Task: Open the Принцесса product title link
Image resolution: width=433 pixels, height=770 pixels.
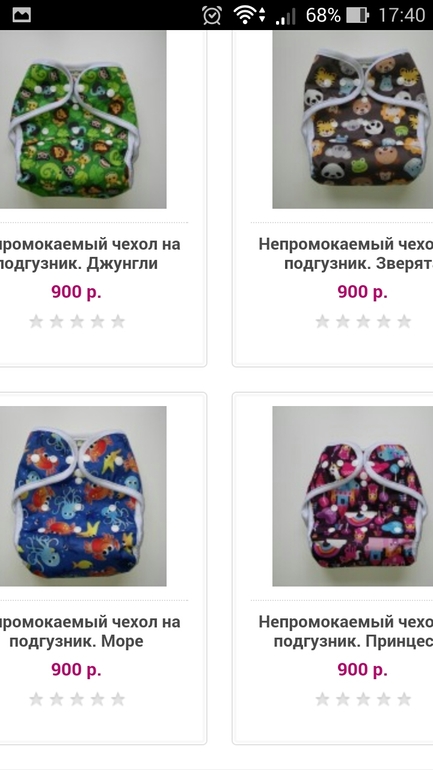Action: coord(346,631)
